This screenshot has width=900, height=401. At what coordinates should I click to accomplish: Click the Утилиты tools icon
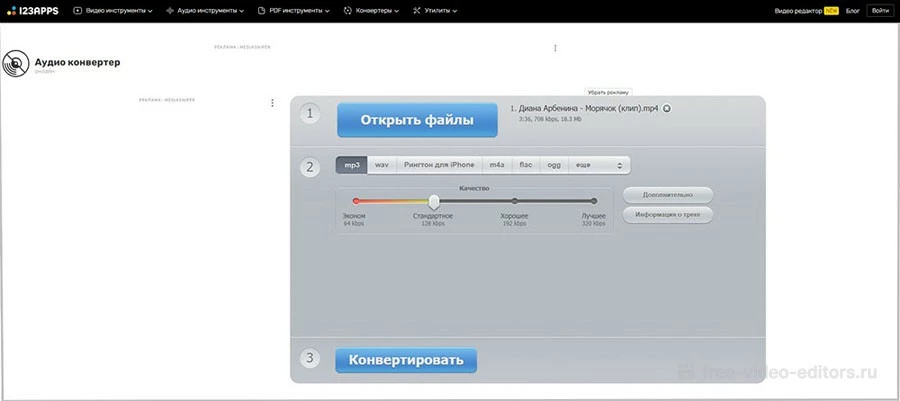point(417,11)
